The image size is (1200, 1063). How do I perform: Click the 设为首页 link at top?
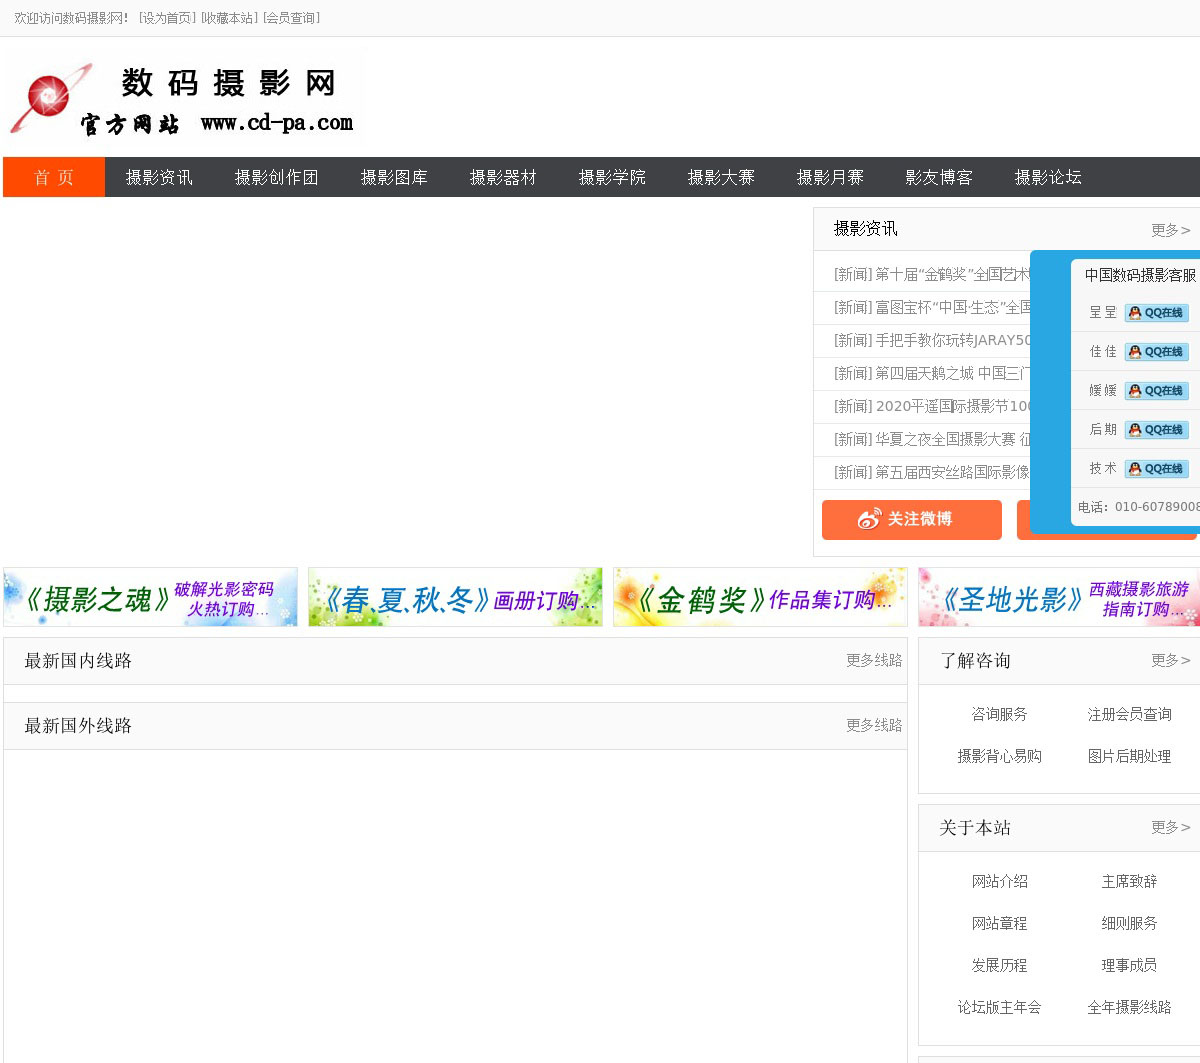click(x=167, y=18)
